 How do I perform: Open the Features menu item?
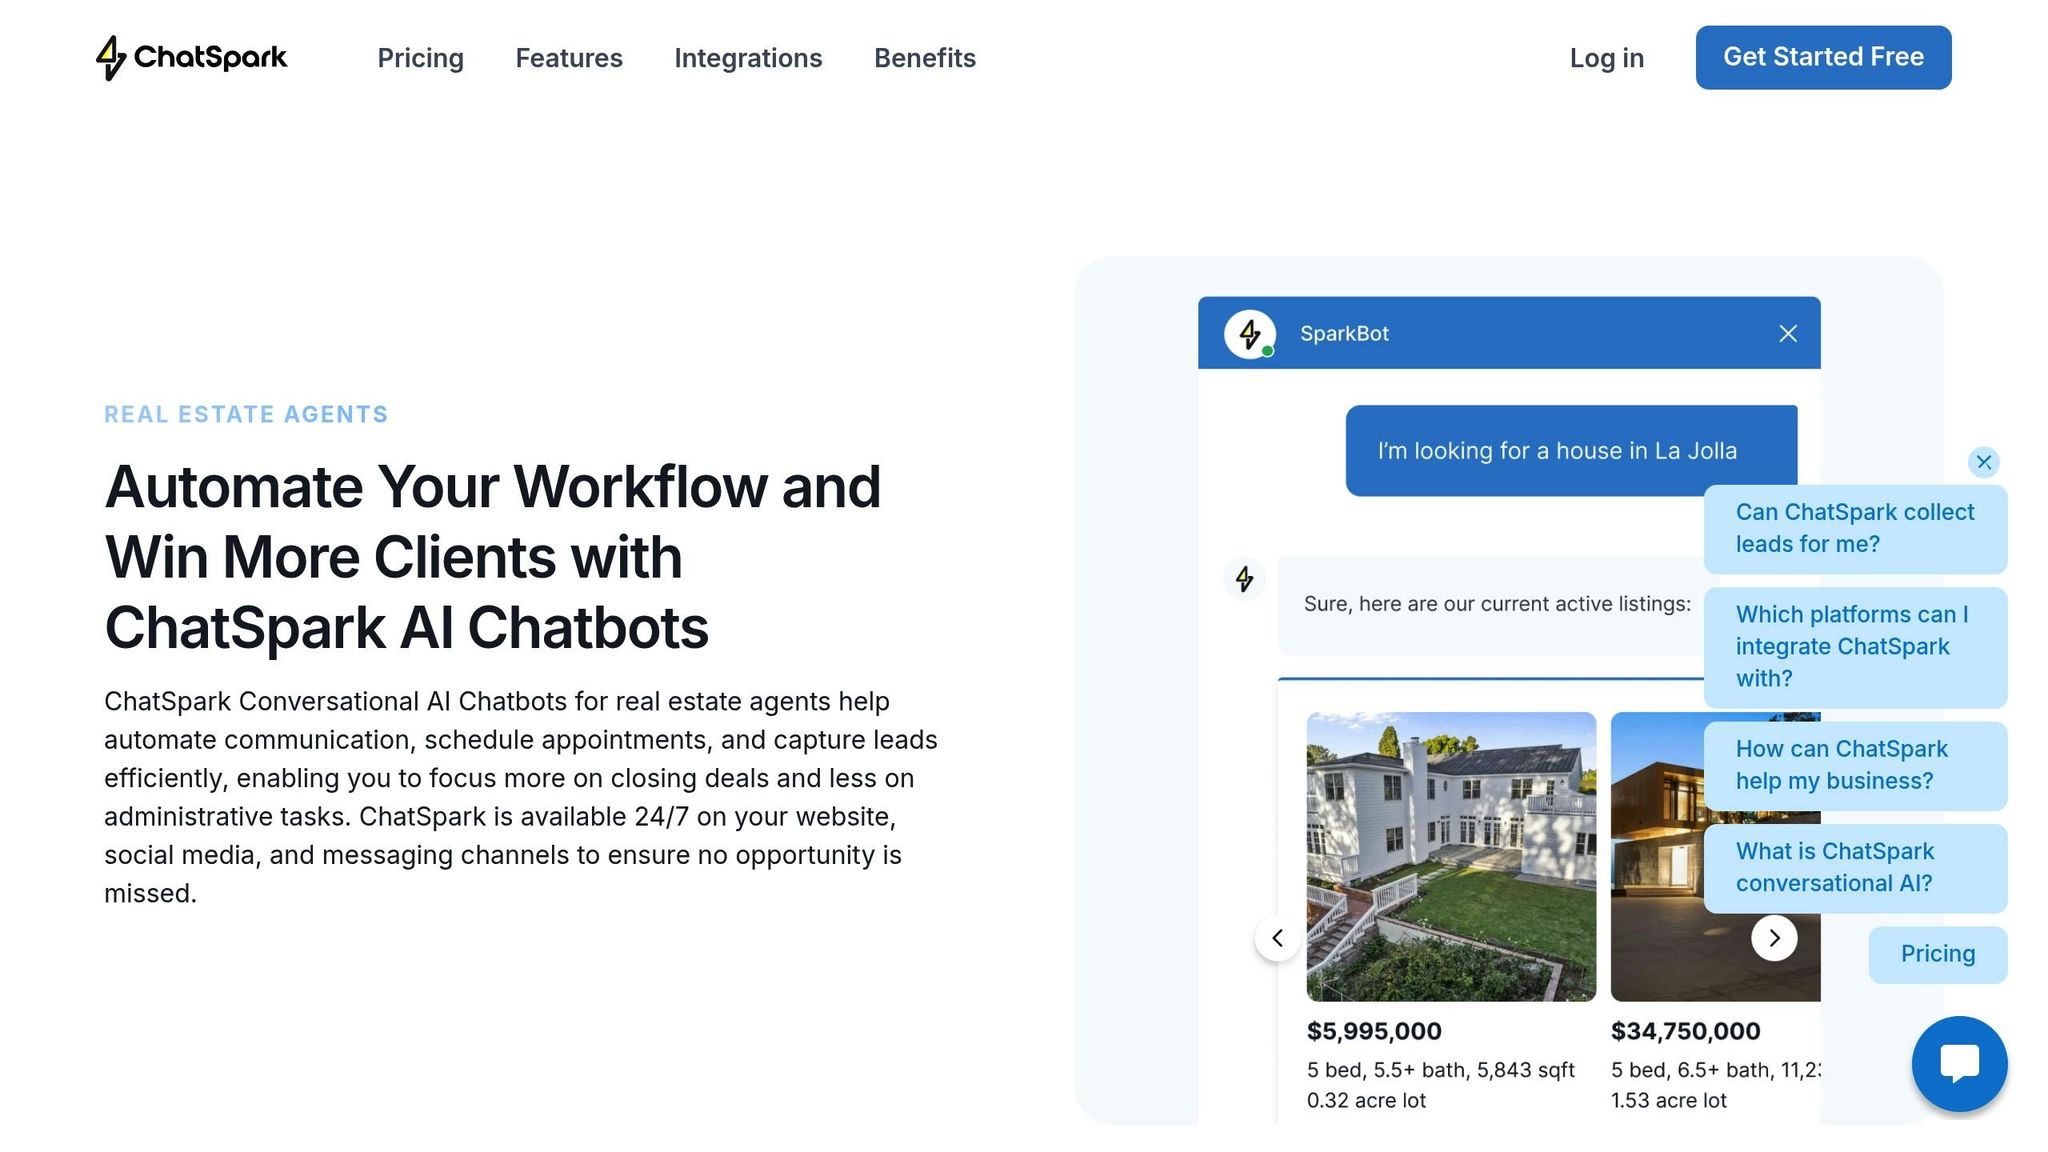568,58
